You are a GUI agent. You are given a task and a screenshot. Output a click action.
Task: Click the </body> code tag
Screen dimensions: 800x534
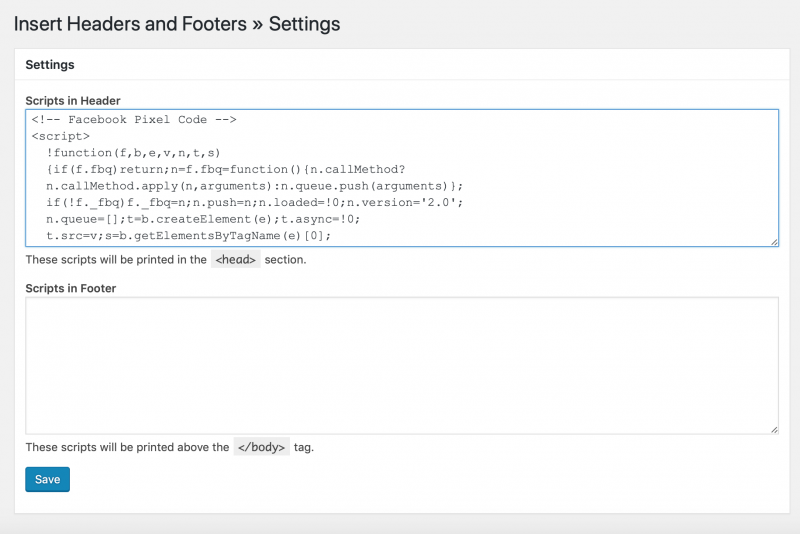click(x=262, y=447)
